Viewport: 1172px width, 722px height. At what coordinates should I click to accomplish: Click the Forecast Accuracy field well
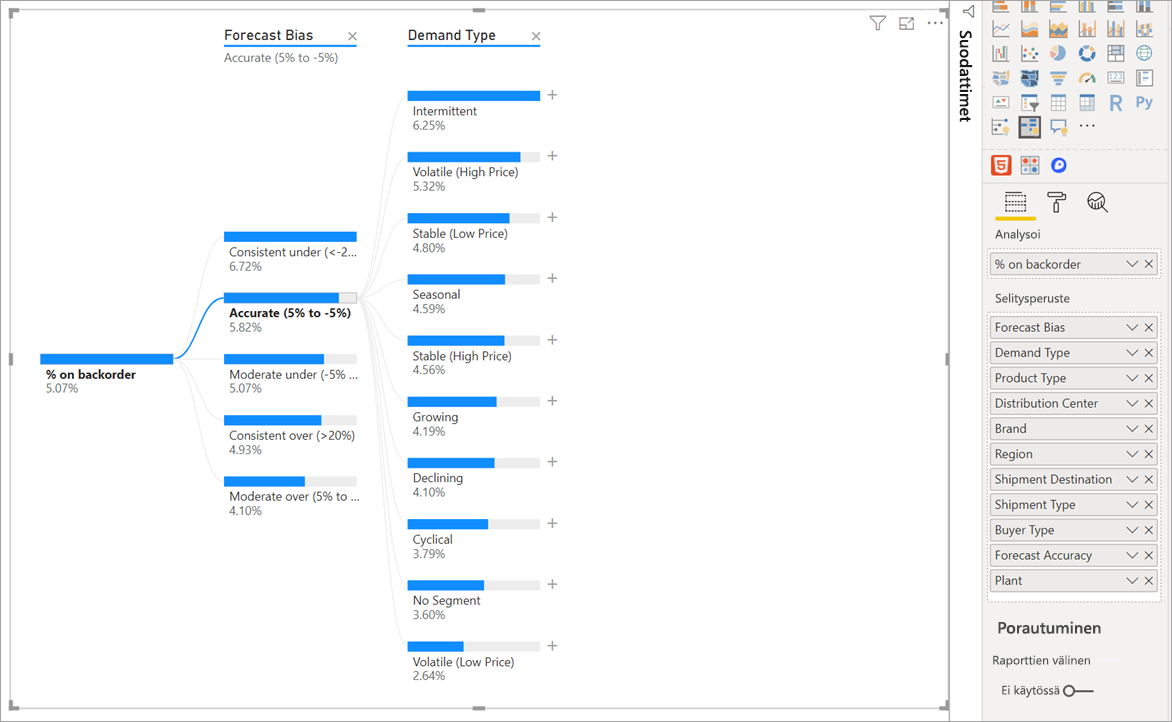(x=1073, y=555)
